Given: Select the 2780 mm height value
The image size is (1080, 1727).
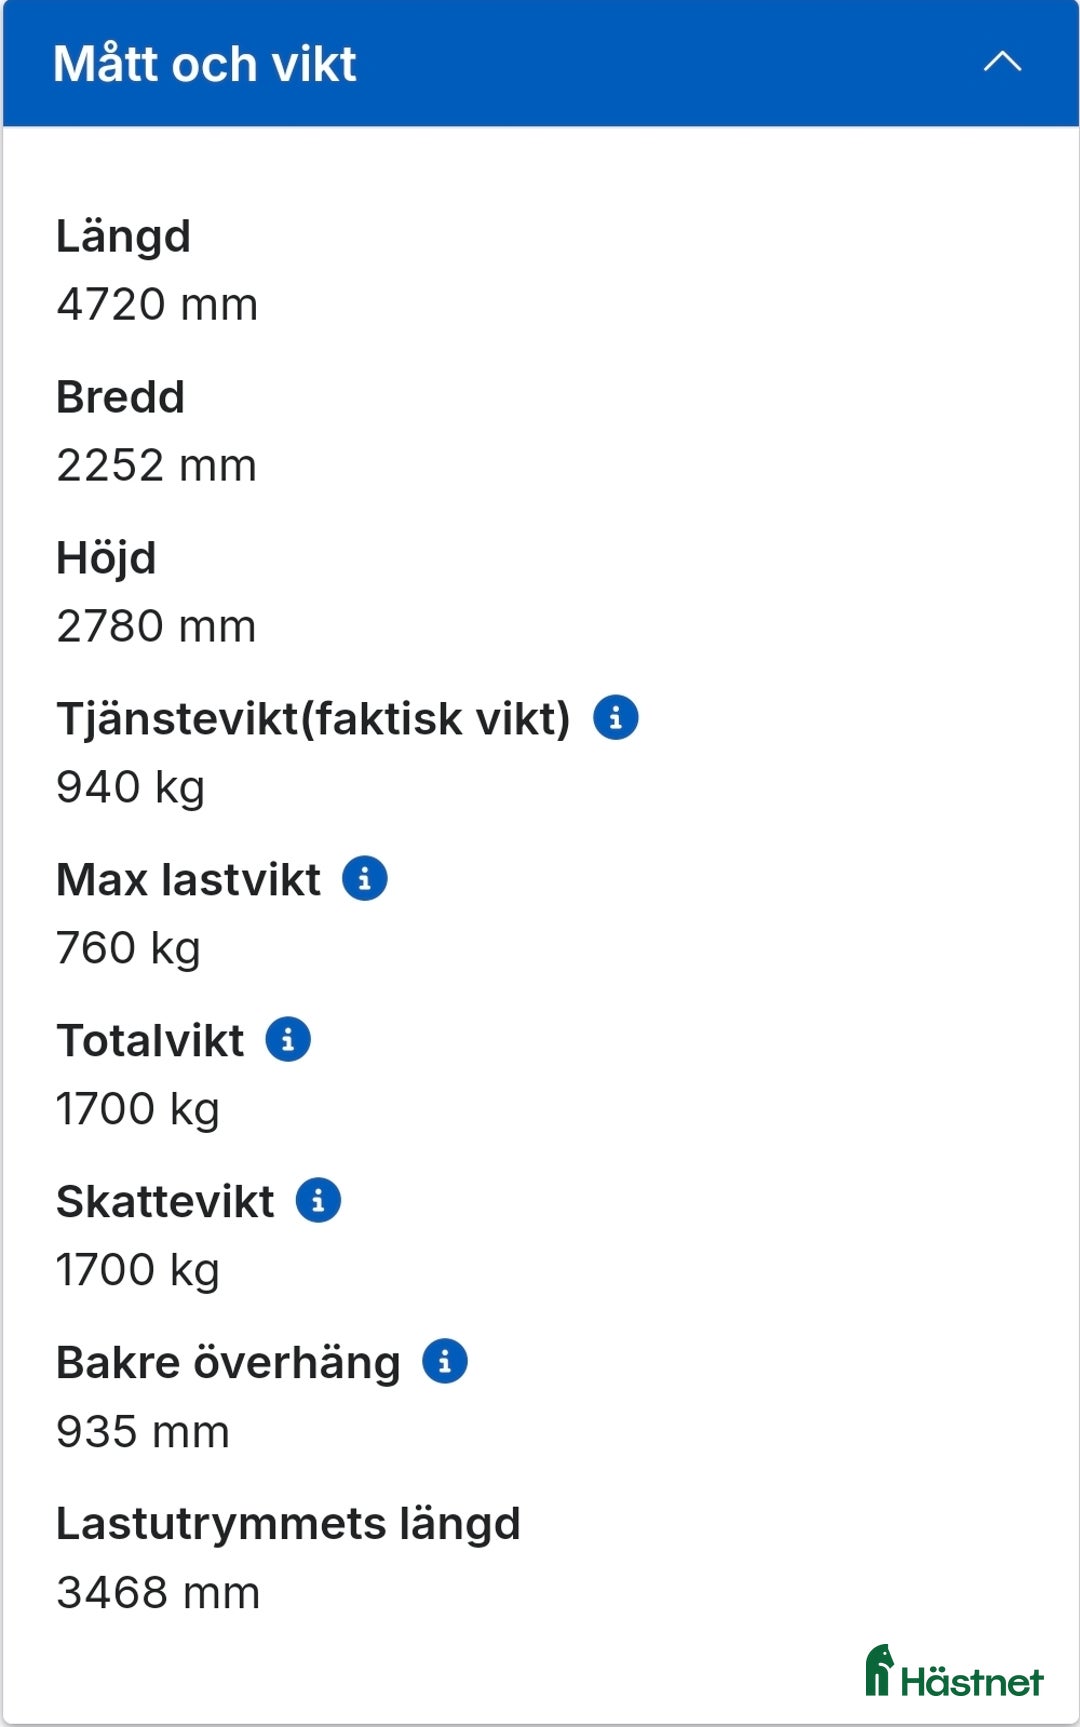Looking at the screenshot, I should click(x=156, y=625).
